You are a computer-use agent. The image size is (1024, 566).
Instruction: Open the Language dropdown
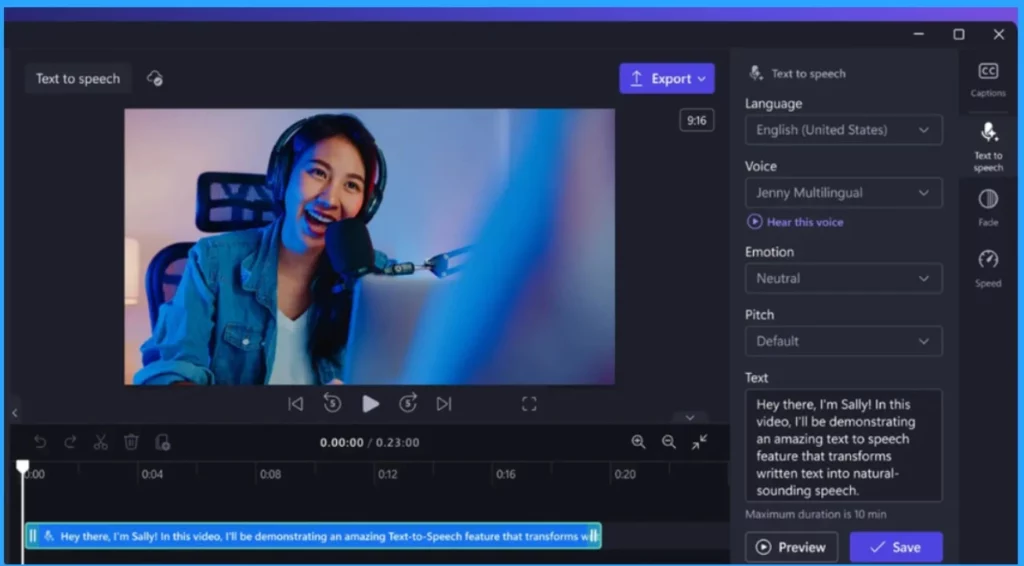pos(843,130)
